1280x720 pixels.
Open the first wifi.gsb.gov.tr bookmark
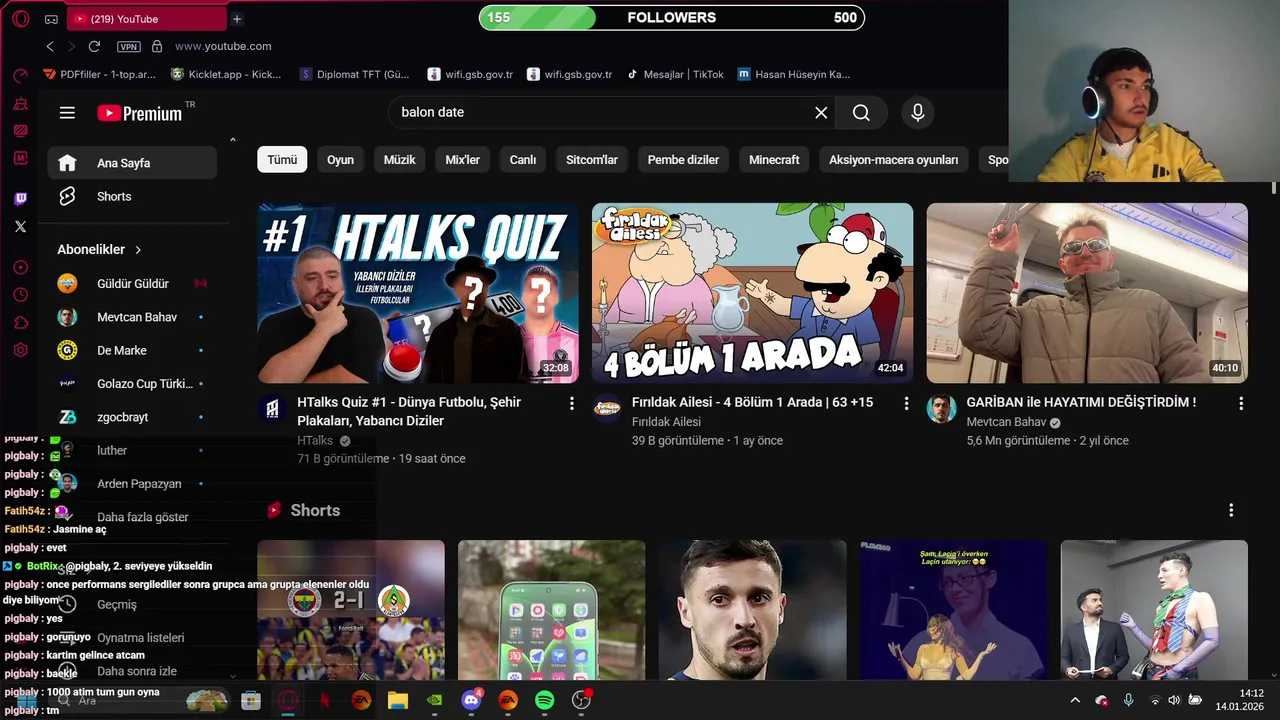470,74
